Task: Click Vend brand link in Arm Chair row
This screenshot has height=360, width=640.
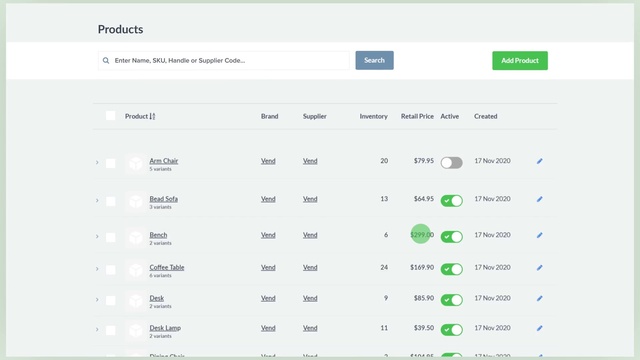Action: pyautogui.click(x=268, y=161)
